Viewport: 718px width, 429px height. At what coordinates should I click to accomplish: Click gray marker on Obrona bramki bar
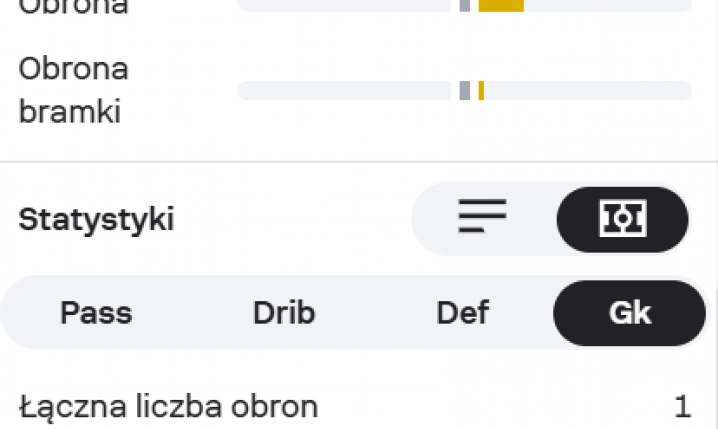point(465,91)
